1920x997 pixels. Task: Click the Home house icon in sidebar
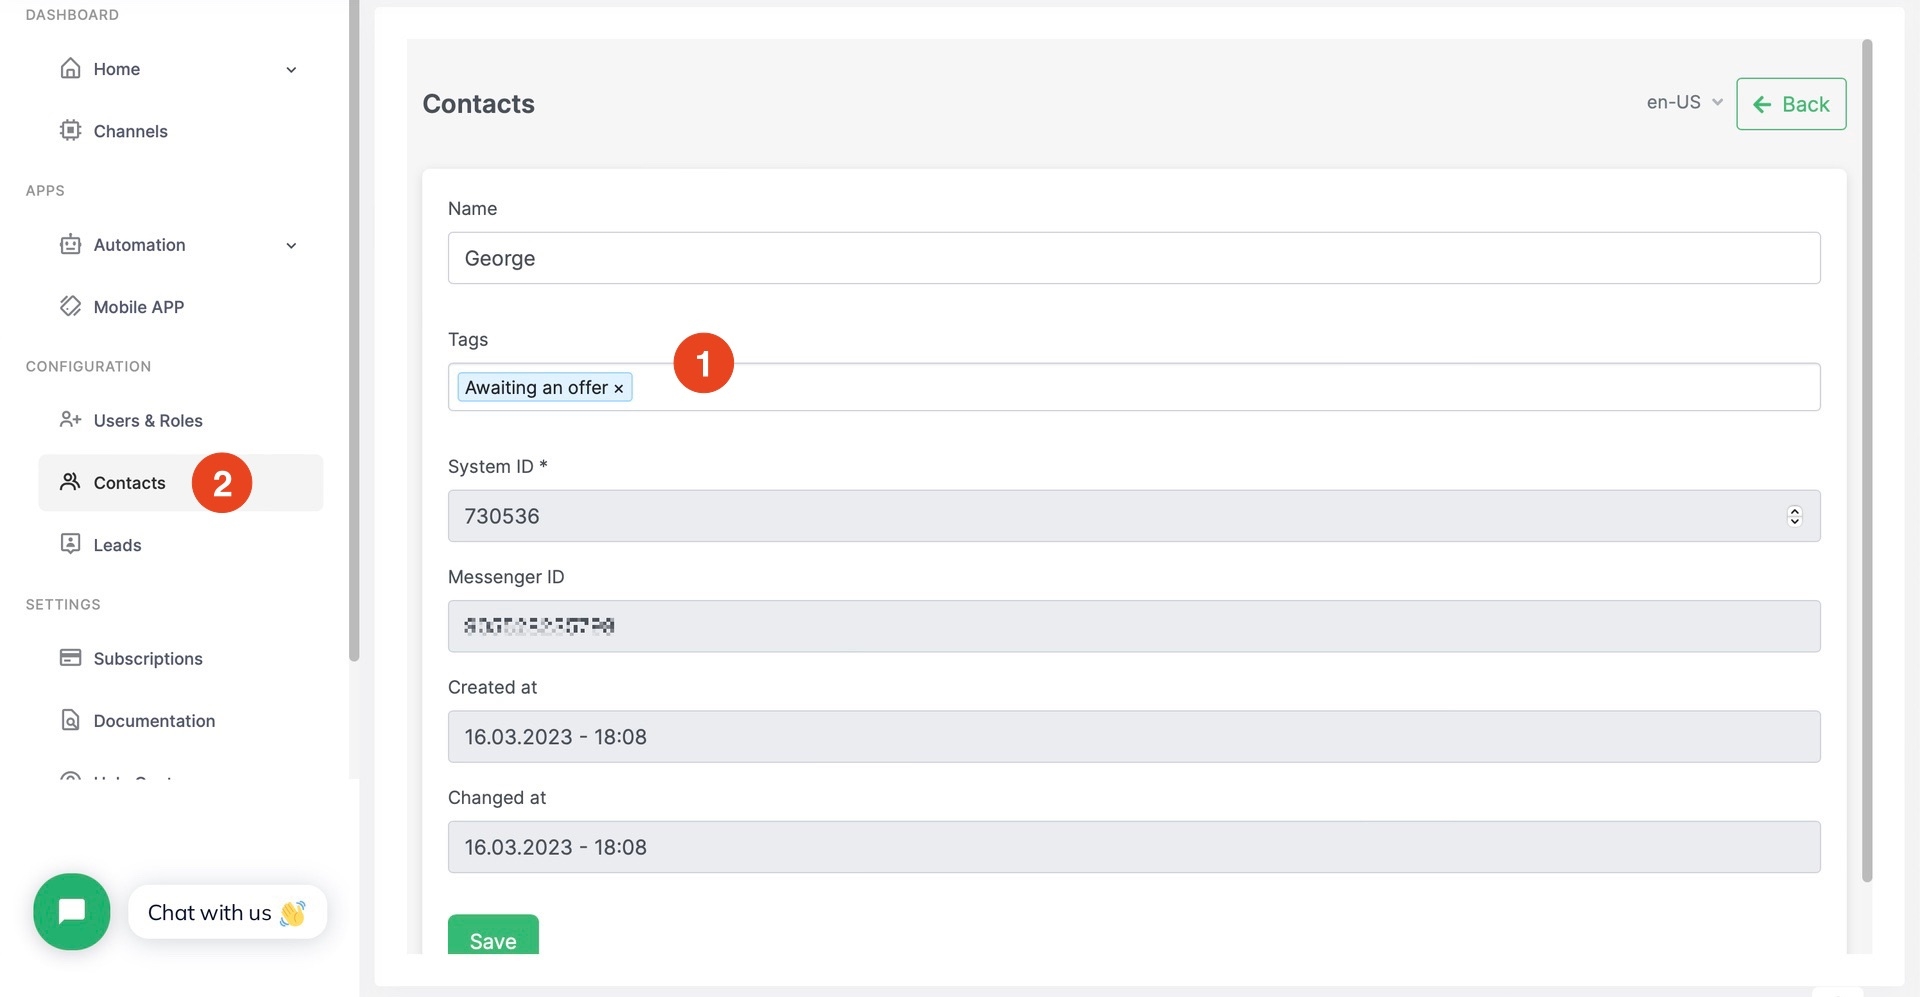[70, 69]
